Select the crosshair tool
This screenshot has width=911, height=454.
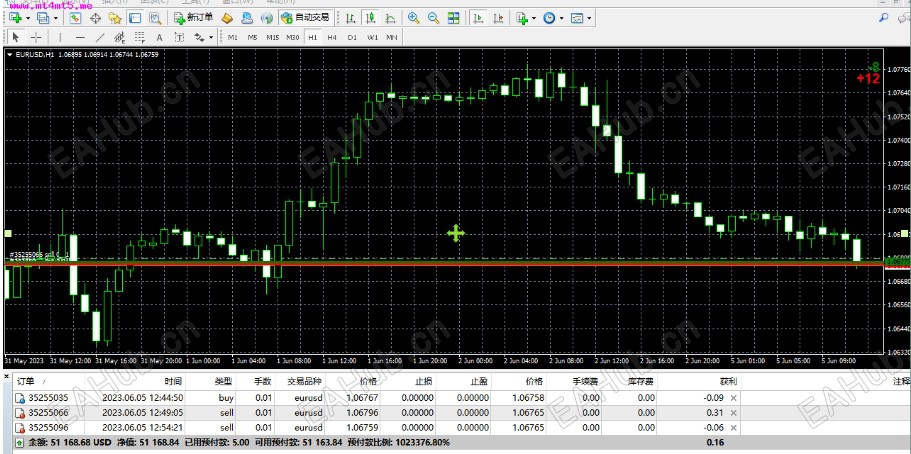(x=36, y=38)
